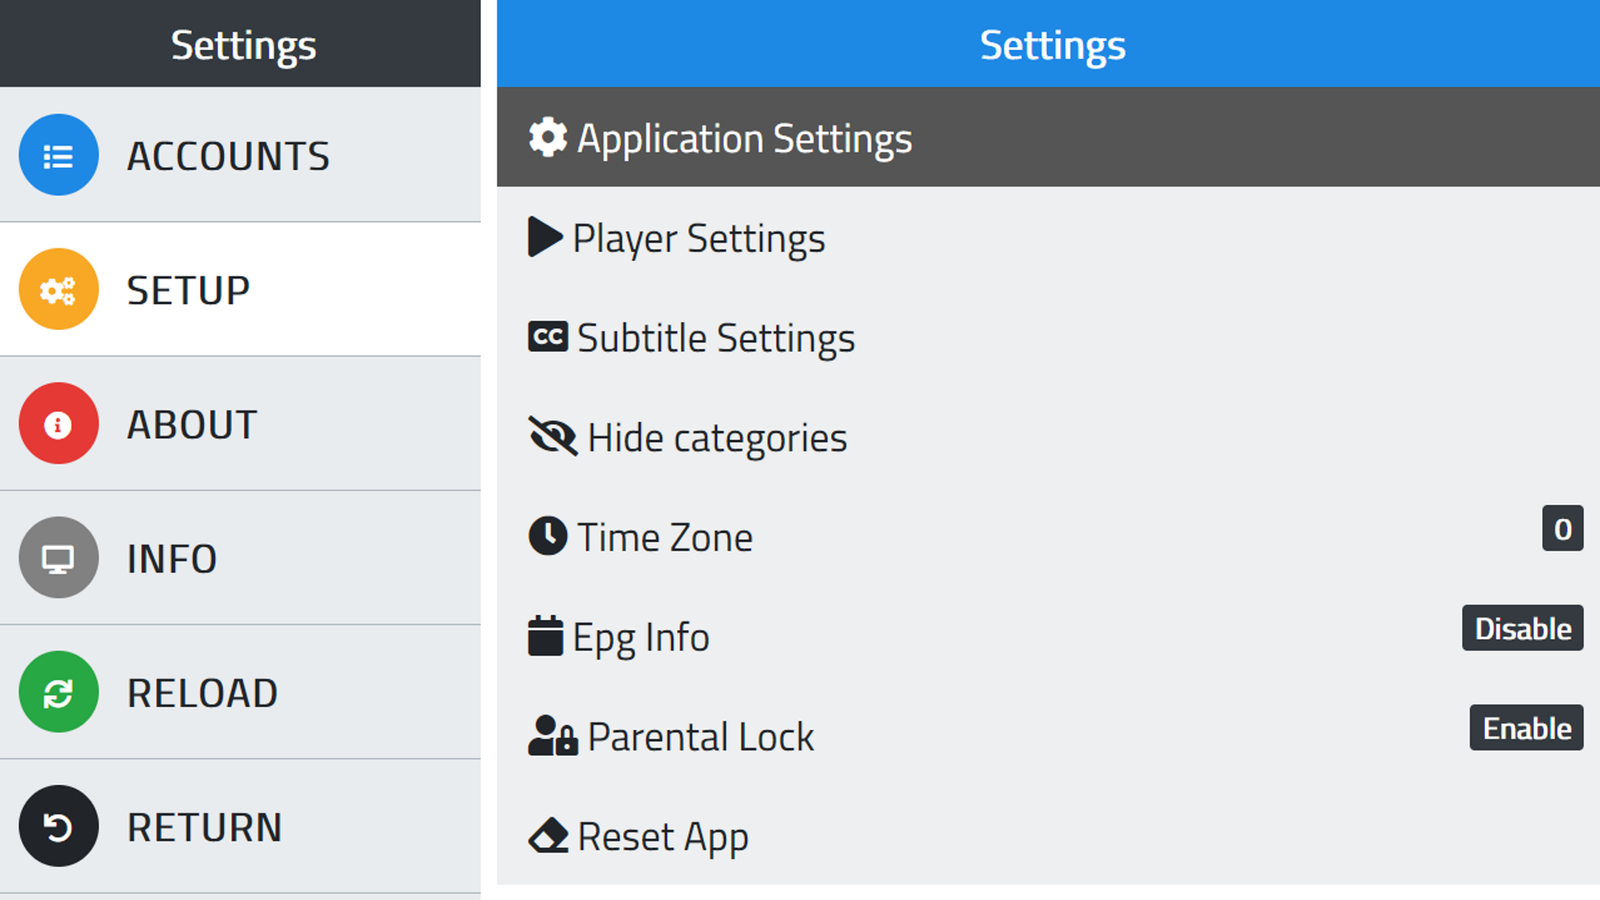Toggle the Parental Lock Enable switch
The height and width of the screenshot is (900, 1600).
1525,728
